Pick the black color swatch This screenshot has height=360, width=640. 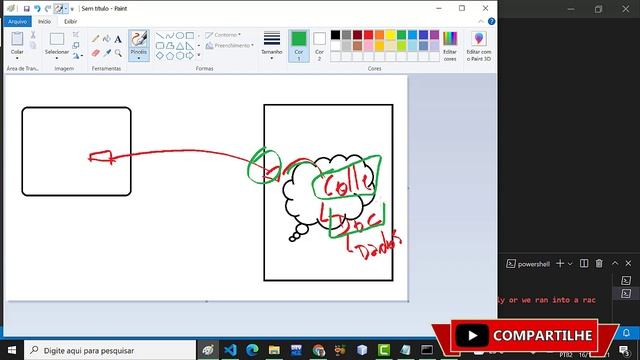click(336, 35)
